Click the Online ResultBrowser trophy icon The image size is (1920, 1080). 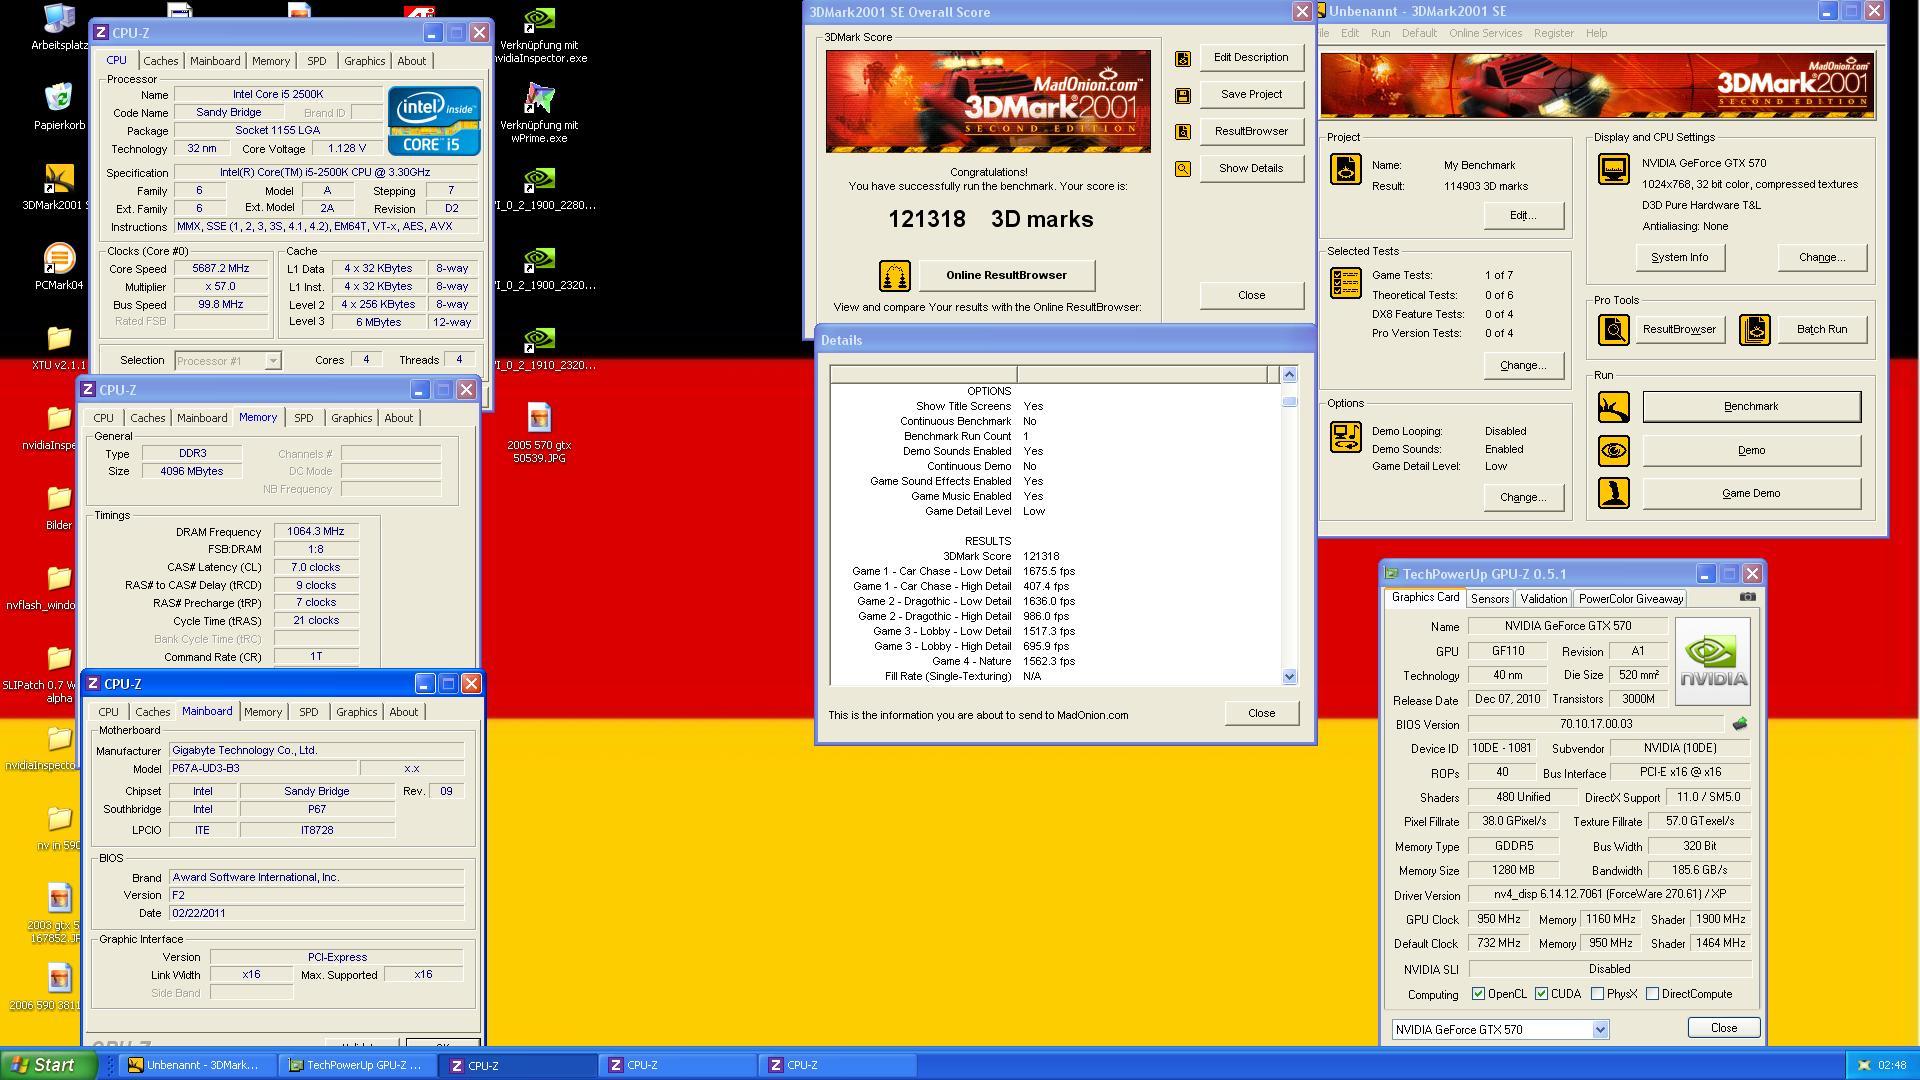894,275
